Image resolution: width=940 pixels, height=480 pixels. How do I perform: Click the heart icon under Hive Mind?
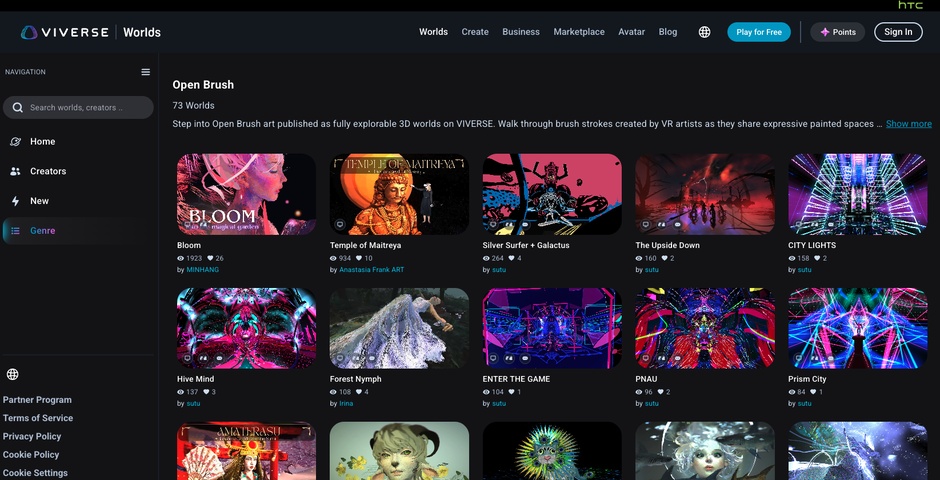point(206,392)
